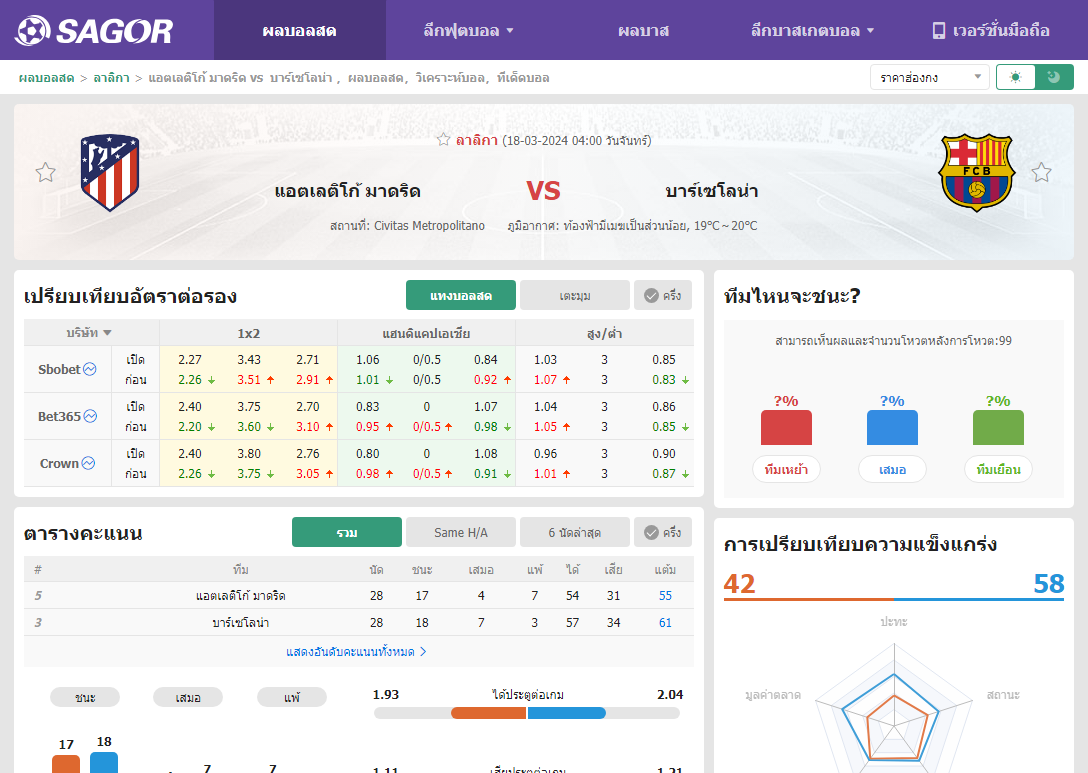Toggle ครึ่ง checkbox in odds comparison
1088x773 pixels.
click(663, 296)
